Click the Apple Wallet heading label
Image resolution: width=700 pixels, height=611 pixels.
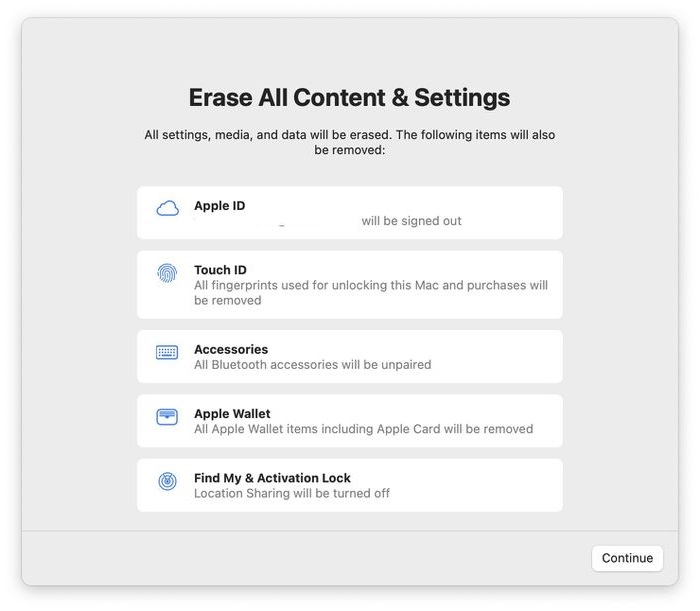point(232,414)
